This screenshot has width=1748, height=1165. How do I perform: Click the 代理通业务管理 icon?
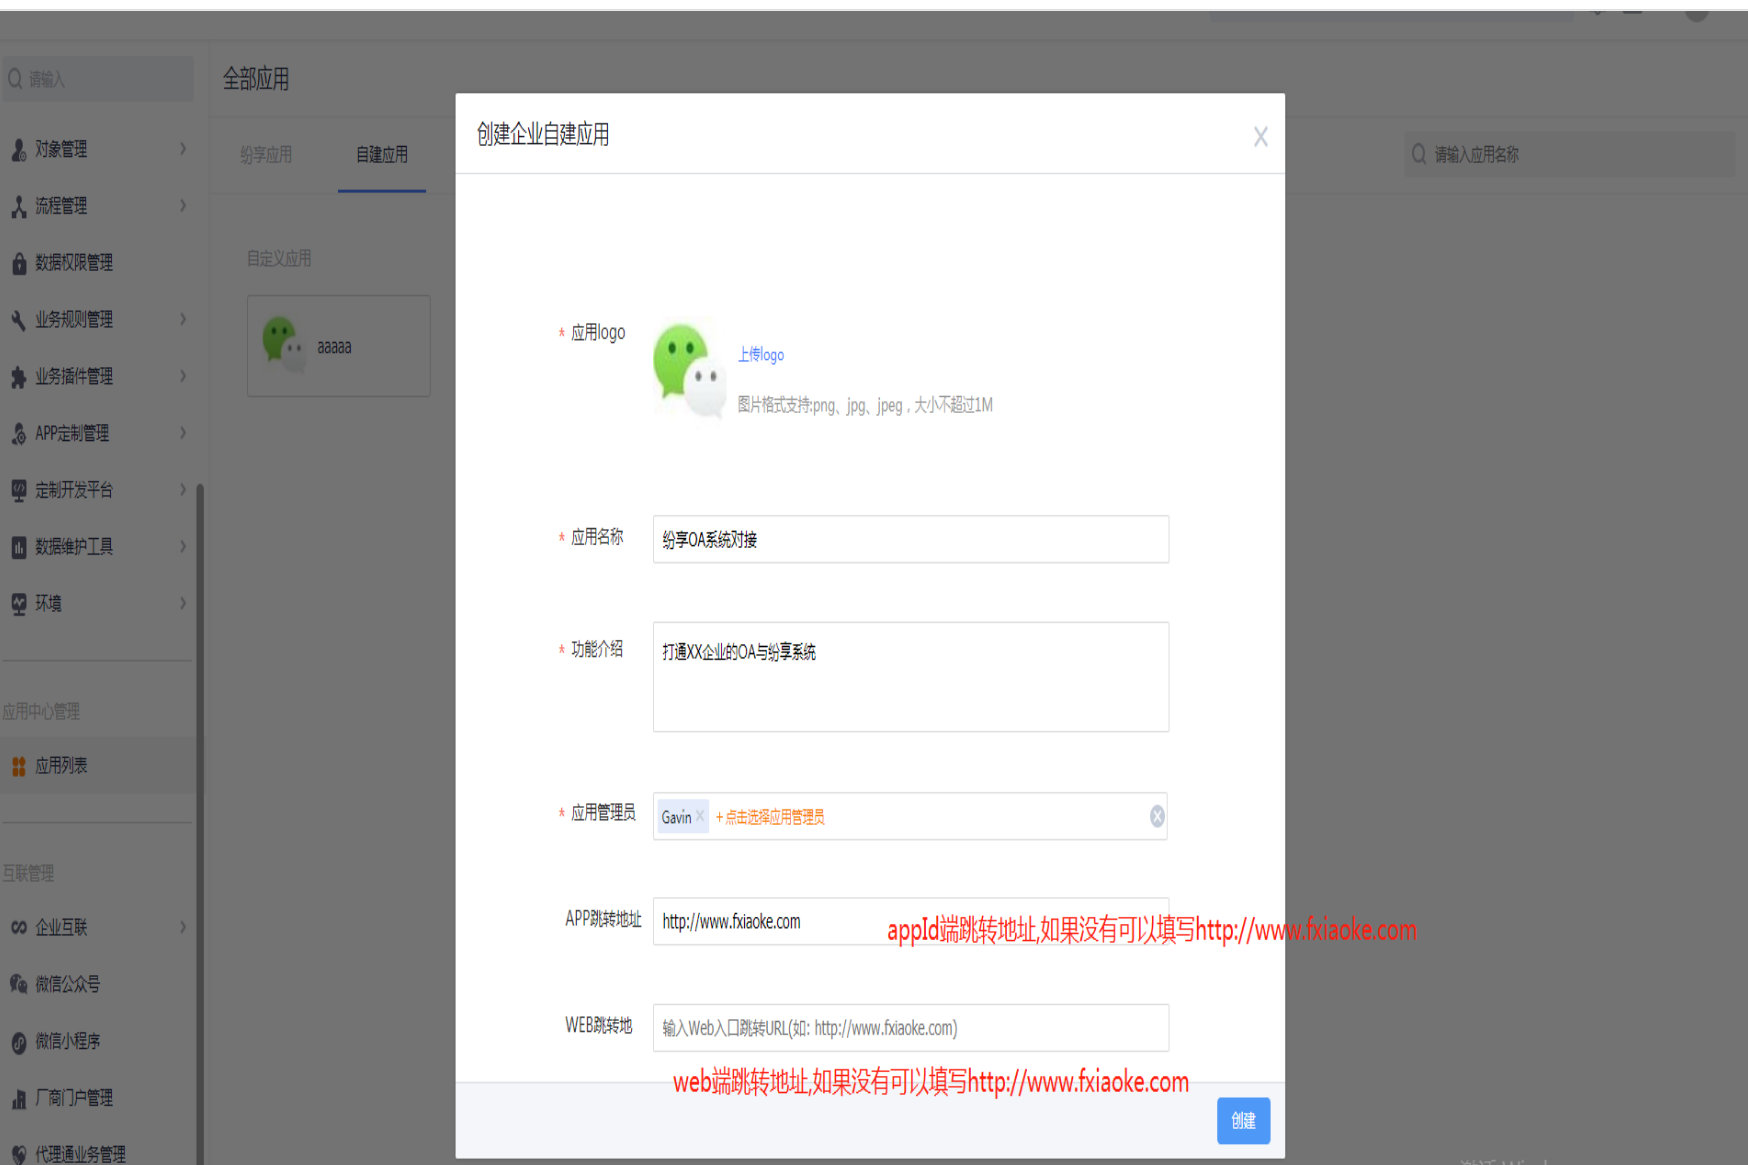(x=18, y=1154)
